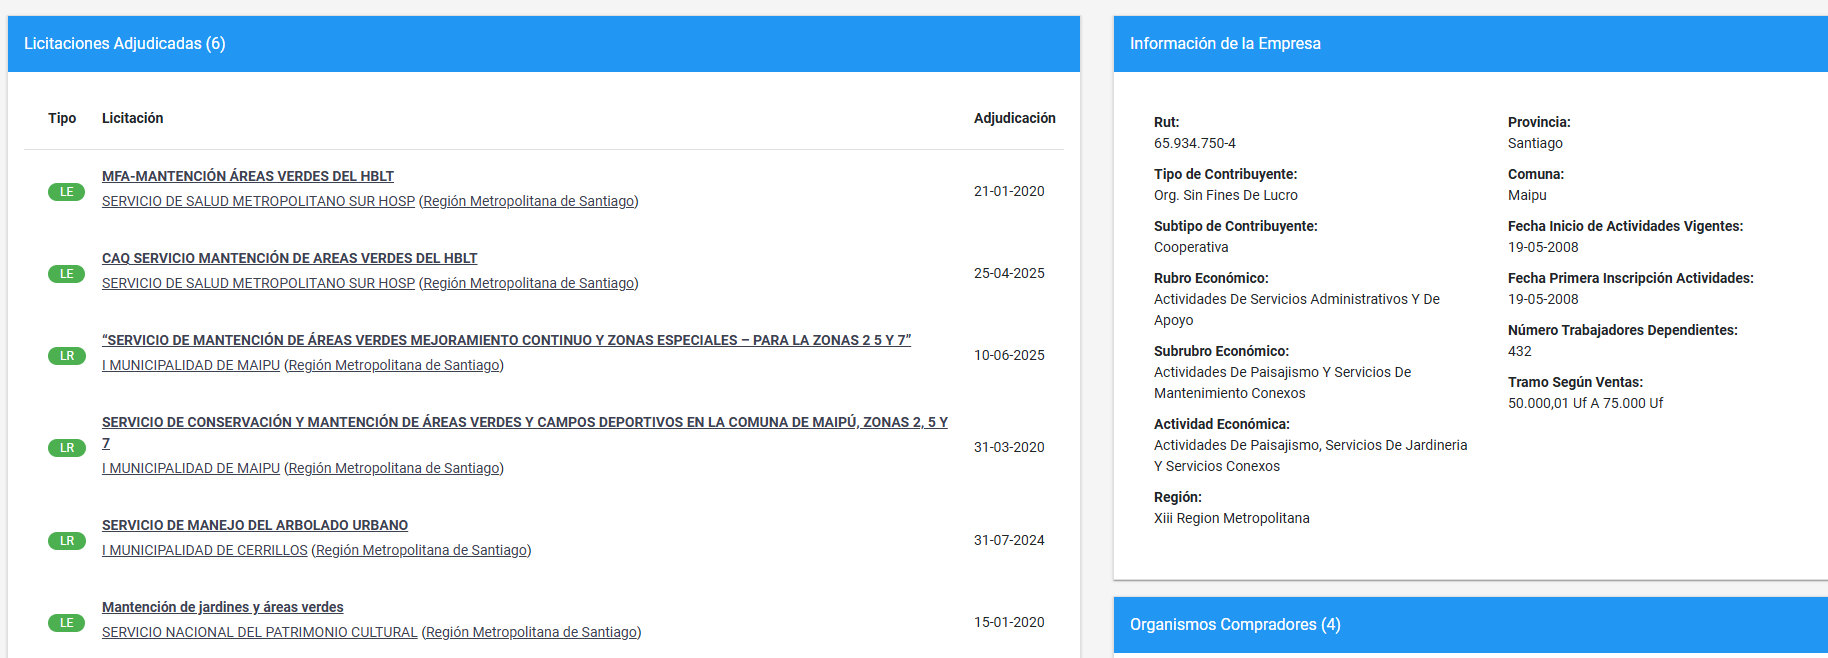Open the conservación y campos deportivos Maipú tender

tap(524, 422)
